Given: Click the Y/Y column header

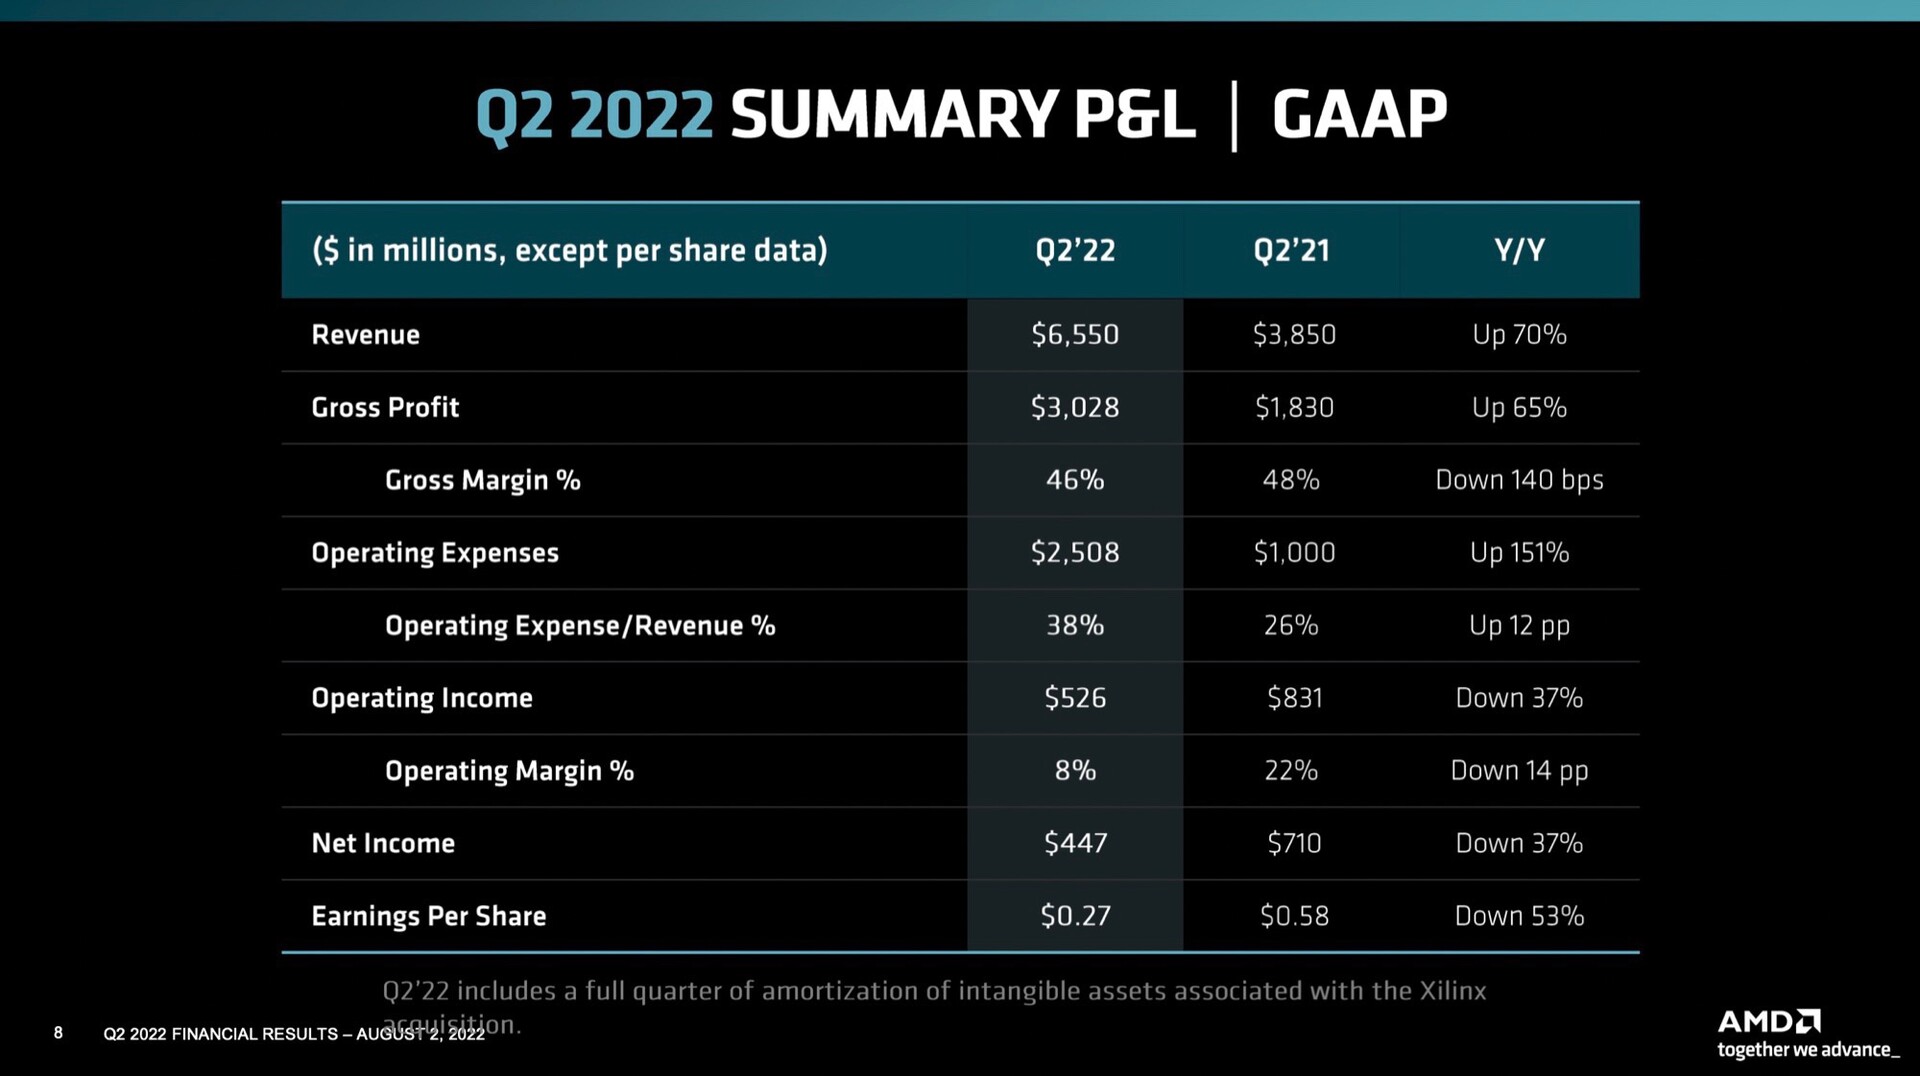Looking at the screenshot, I should pyautogui.click(x=1519, y=250).
